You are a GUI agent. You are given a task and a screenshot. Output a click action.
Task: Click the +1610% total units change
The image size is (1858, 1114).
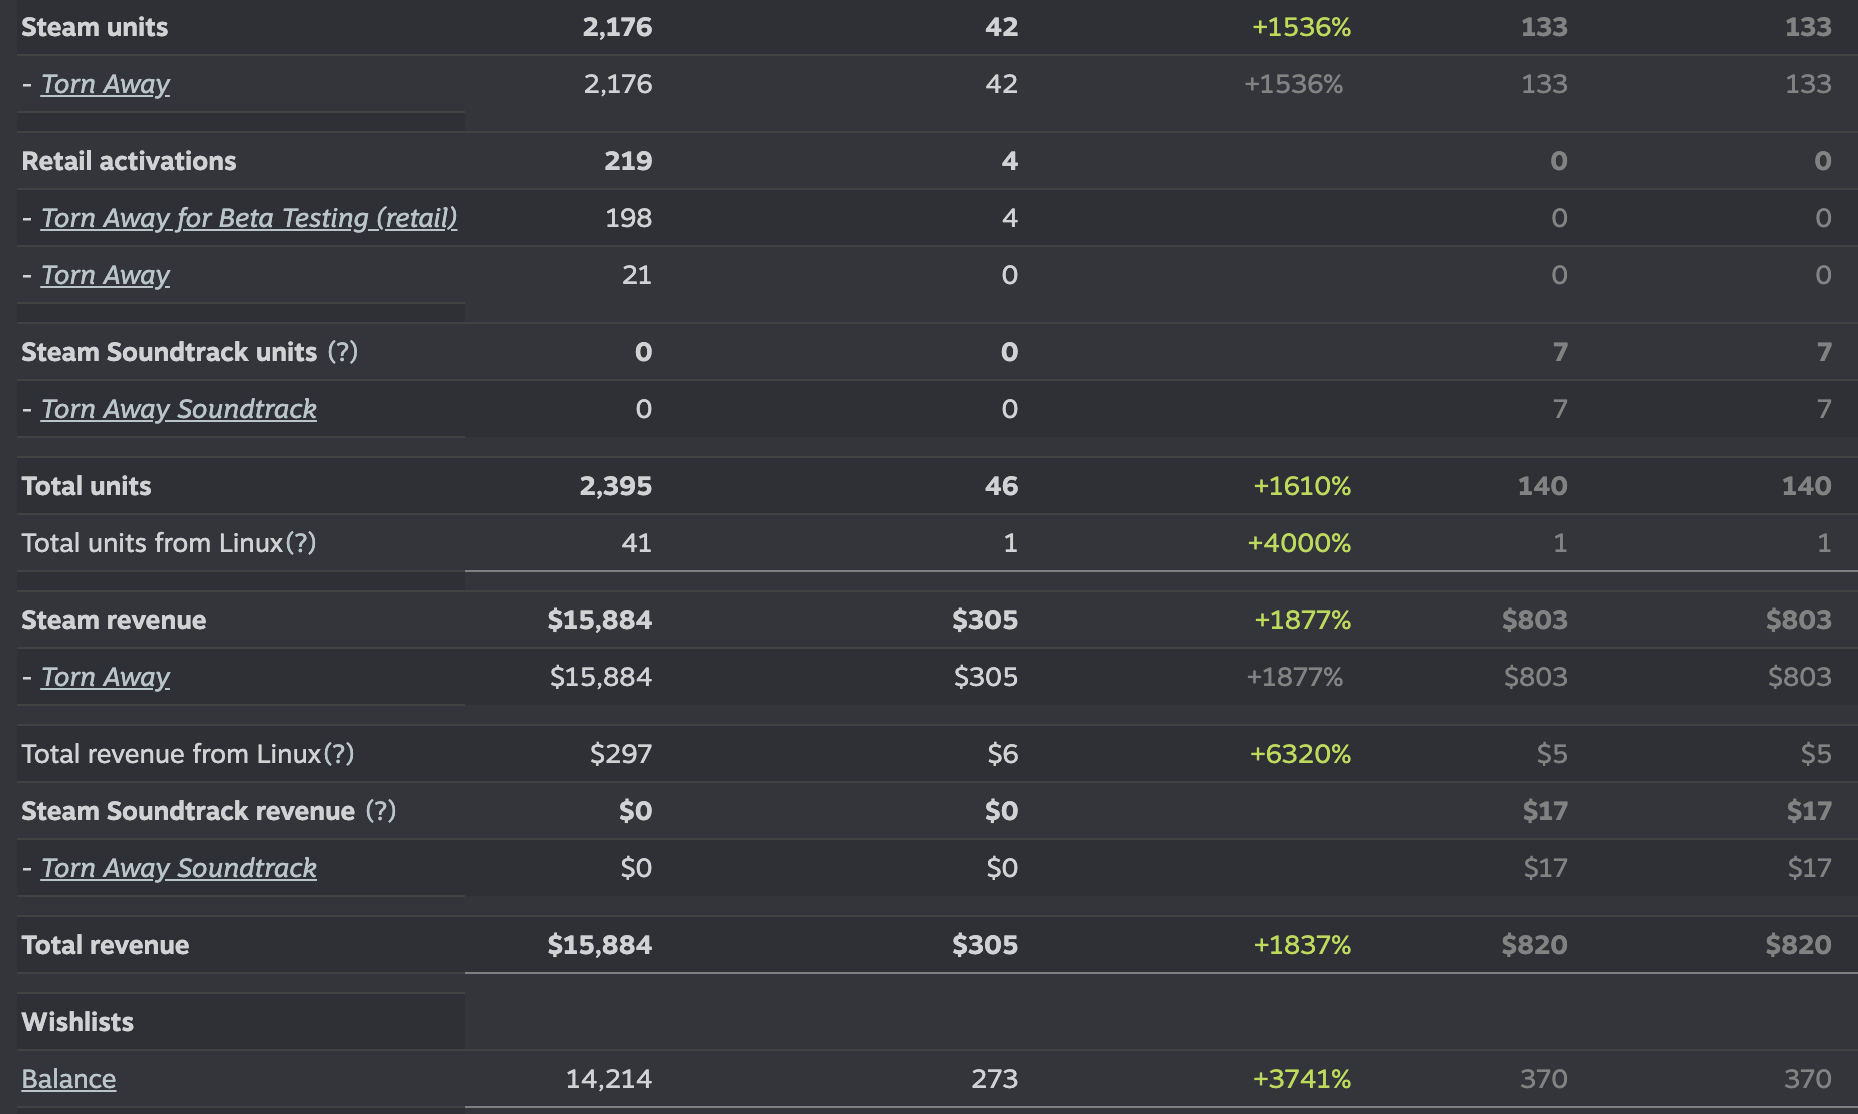(x=1302, y=486)
